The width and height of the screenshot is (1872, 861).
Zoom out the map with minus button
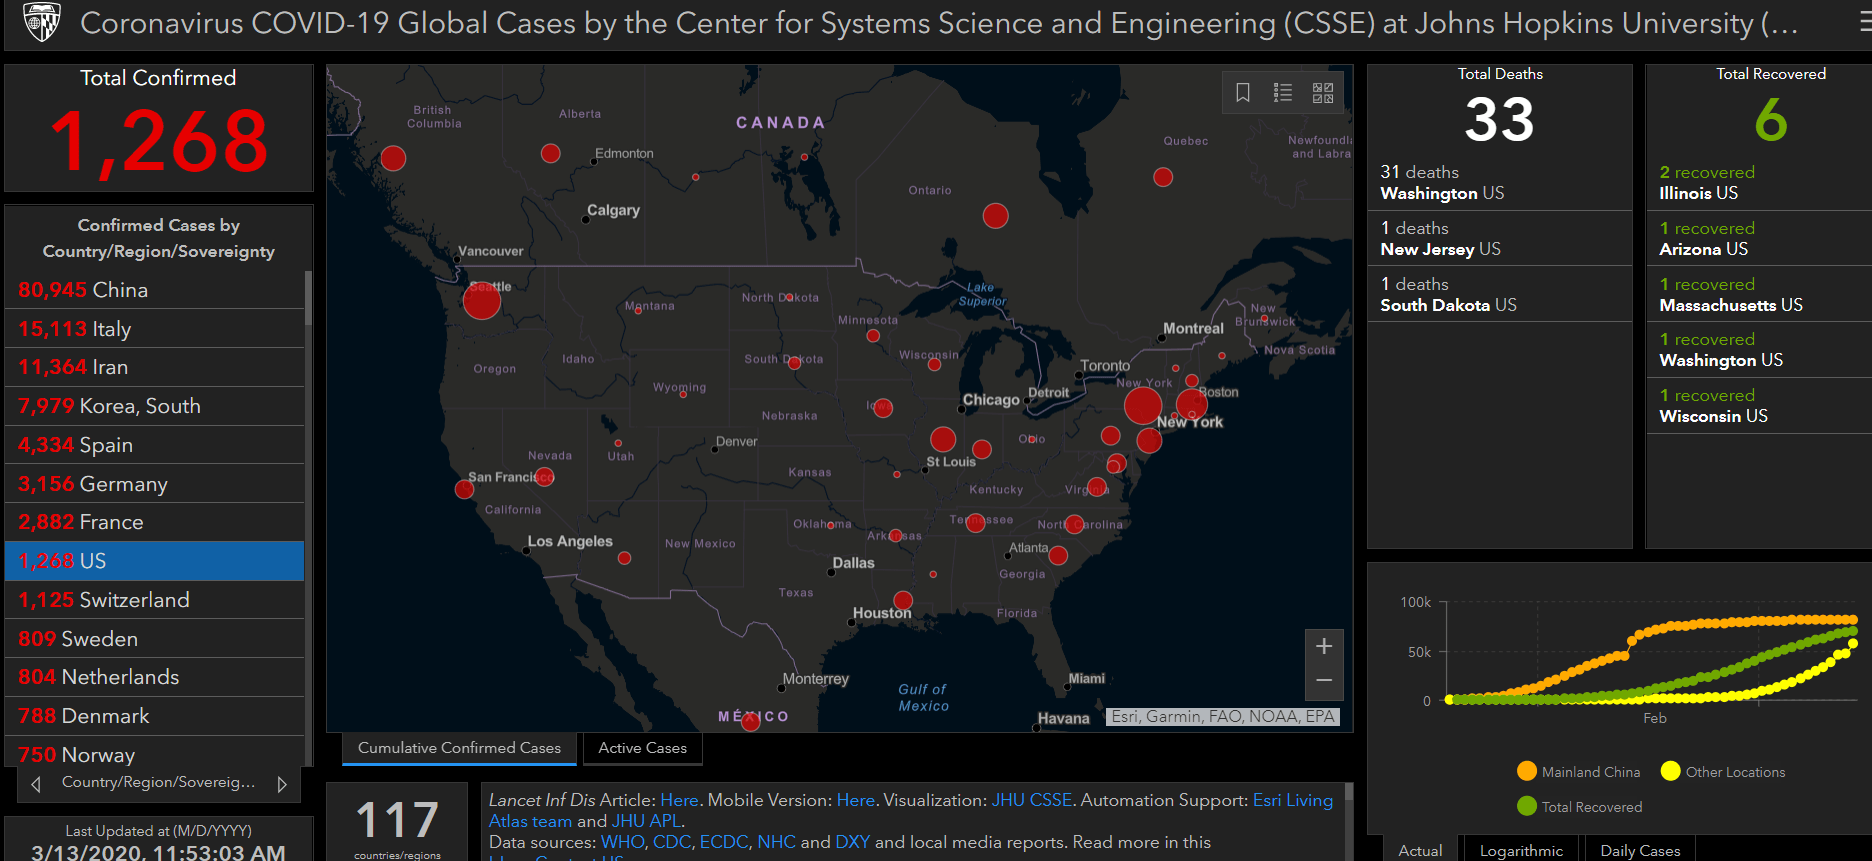pyautogui.click(x=1324, y=681)
